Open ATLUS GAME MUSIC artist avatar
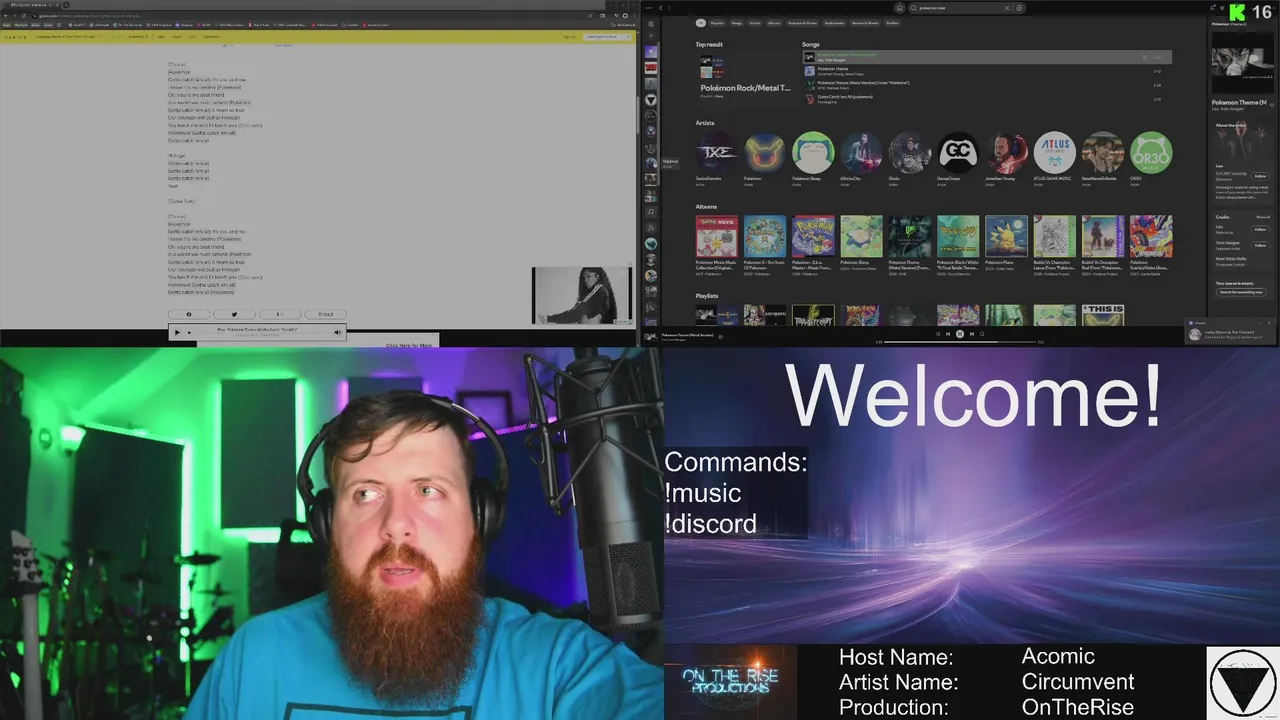 pyautogui.click(x=1055, y=153)
